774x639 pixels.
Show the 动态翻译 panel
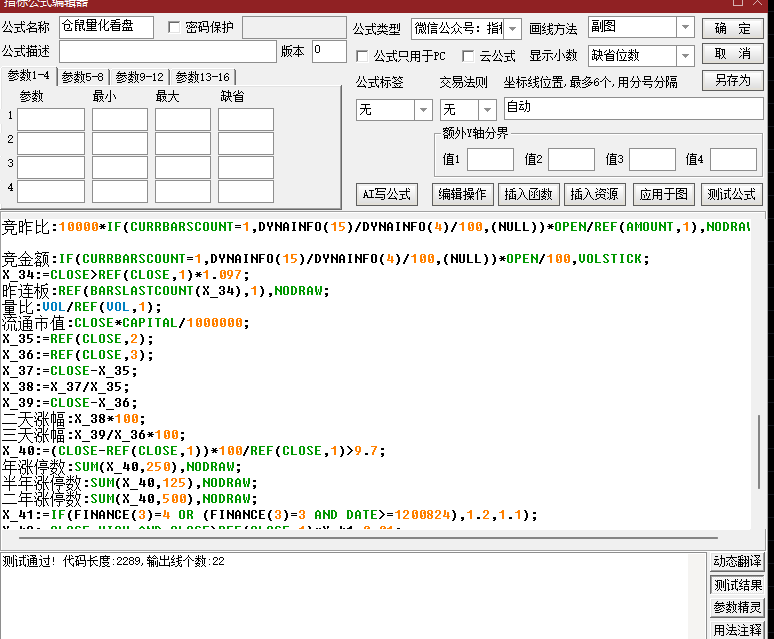737,562
